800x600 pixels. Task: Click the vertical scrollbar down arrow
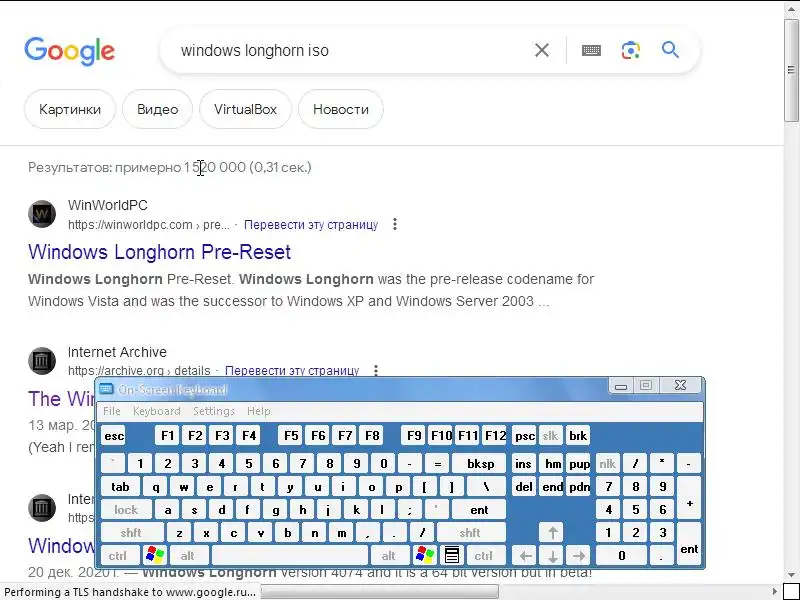pyautogui.click(x=791, y=576)
